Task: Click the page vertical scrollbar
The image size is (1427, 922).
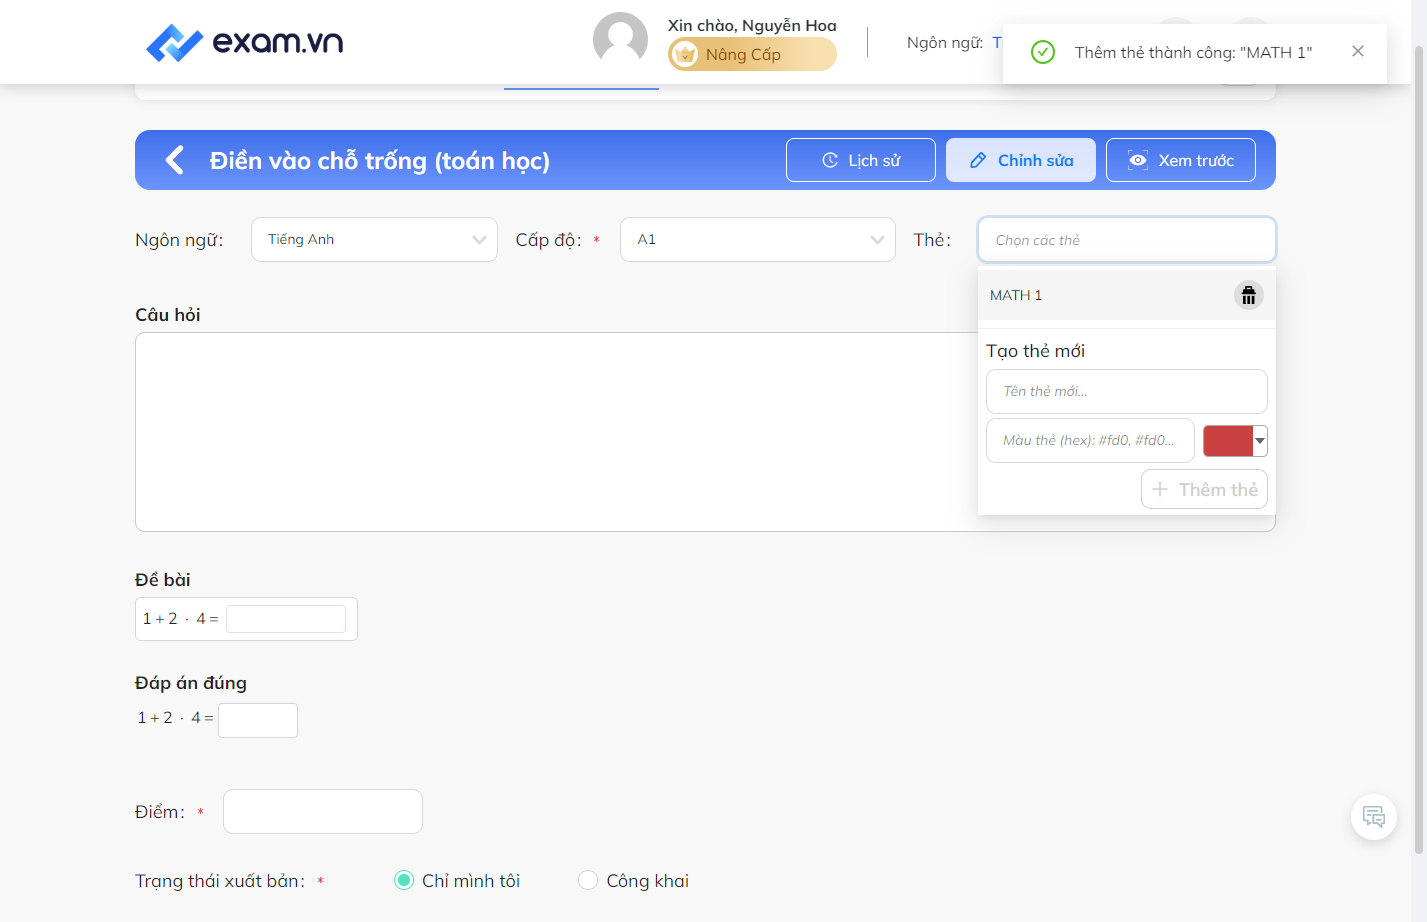Action: tap(1419, 450)
